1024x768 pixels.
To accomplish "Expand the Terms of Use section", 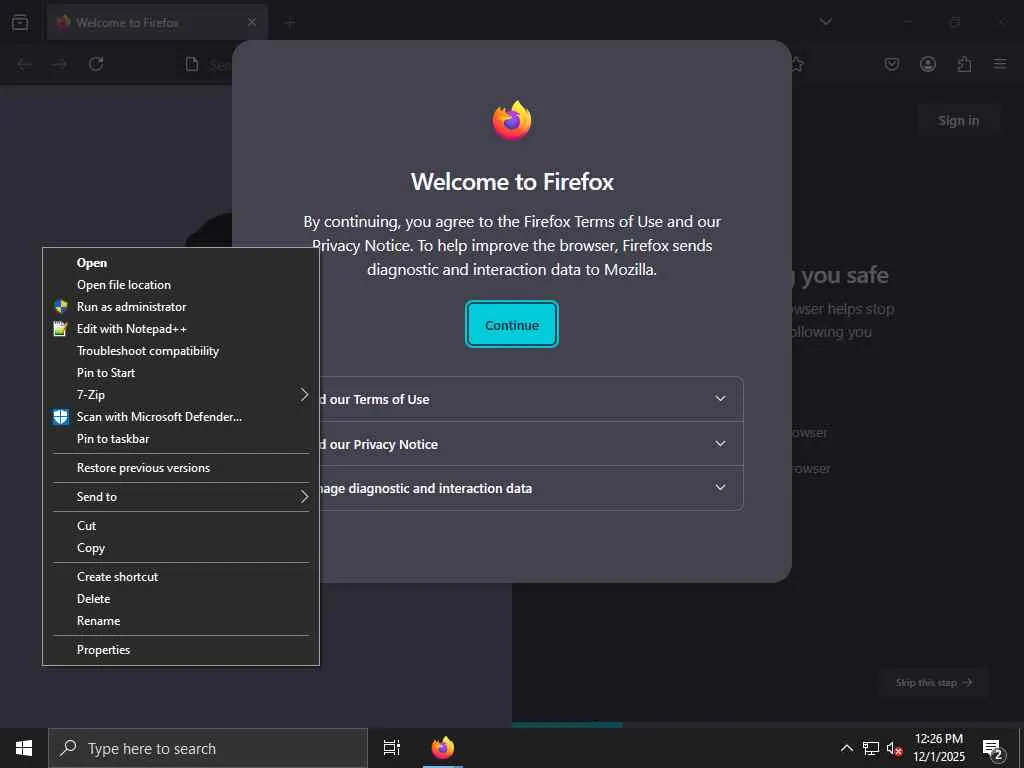I will click(531, 399).
